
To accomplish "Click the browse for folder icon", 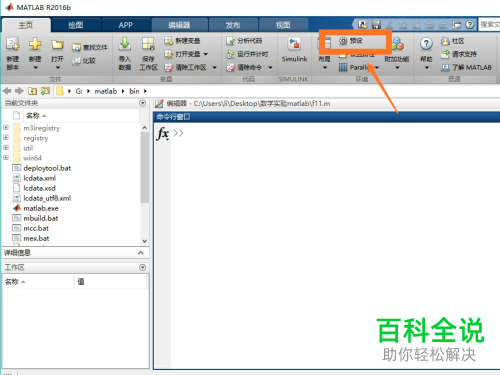I will [45, 91].
